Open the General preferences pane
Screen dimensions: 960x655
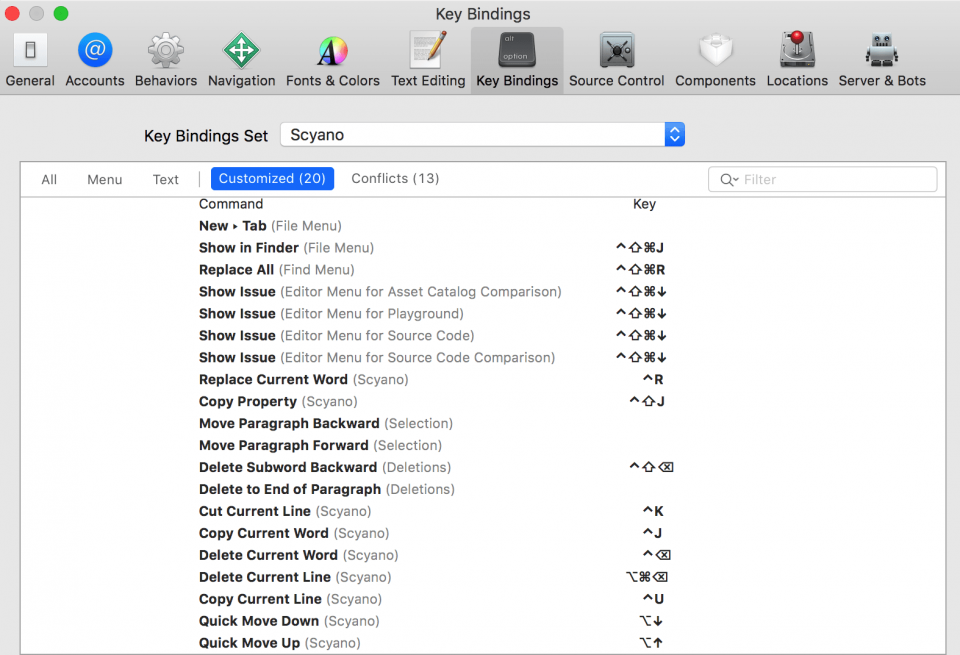click(29, 58)
